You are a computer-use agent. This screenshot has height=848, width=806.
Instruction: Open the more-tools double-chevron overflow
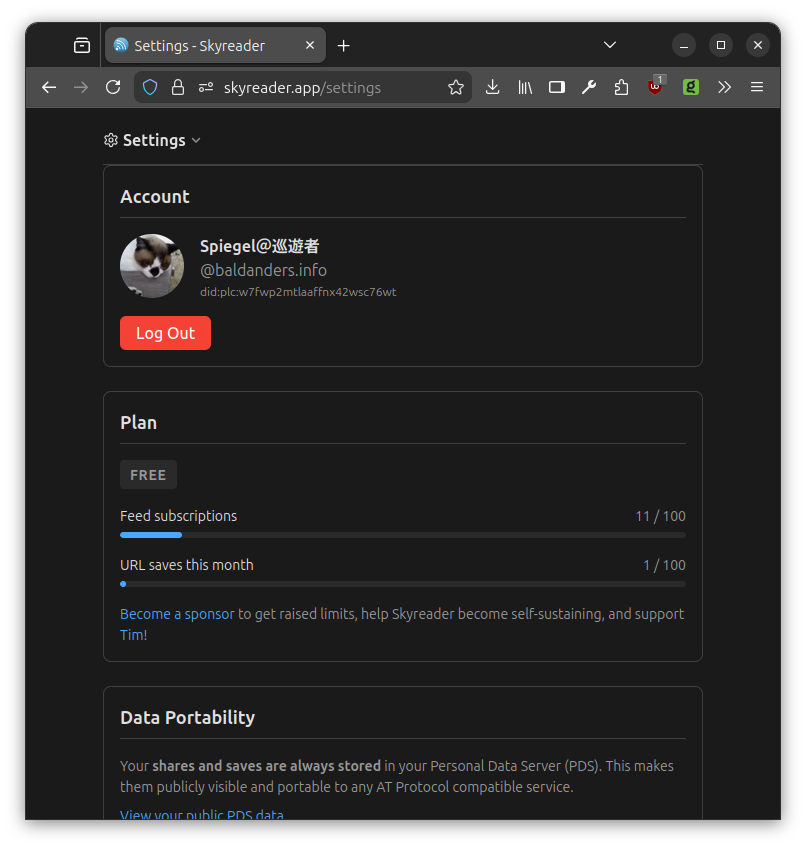725,87
